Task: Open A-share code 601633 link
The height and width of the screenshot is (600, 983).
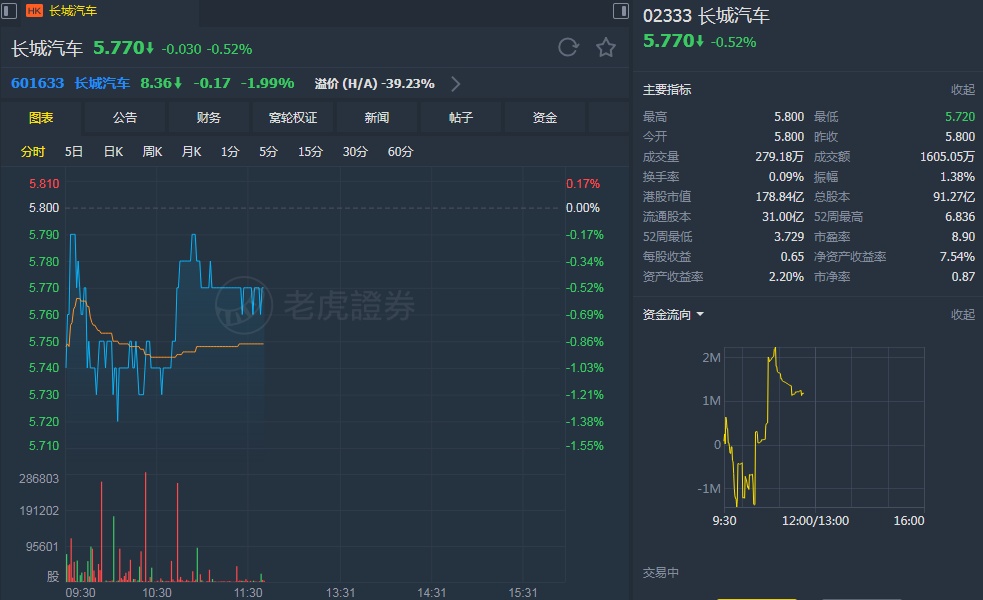Action: click(x=38, y=83)
